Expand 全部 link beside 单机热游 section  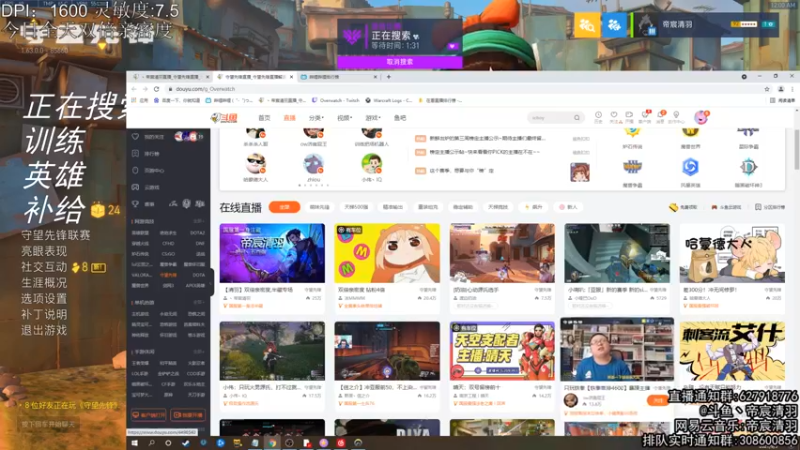point(198,303)
